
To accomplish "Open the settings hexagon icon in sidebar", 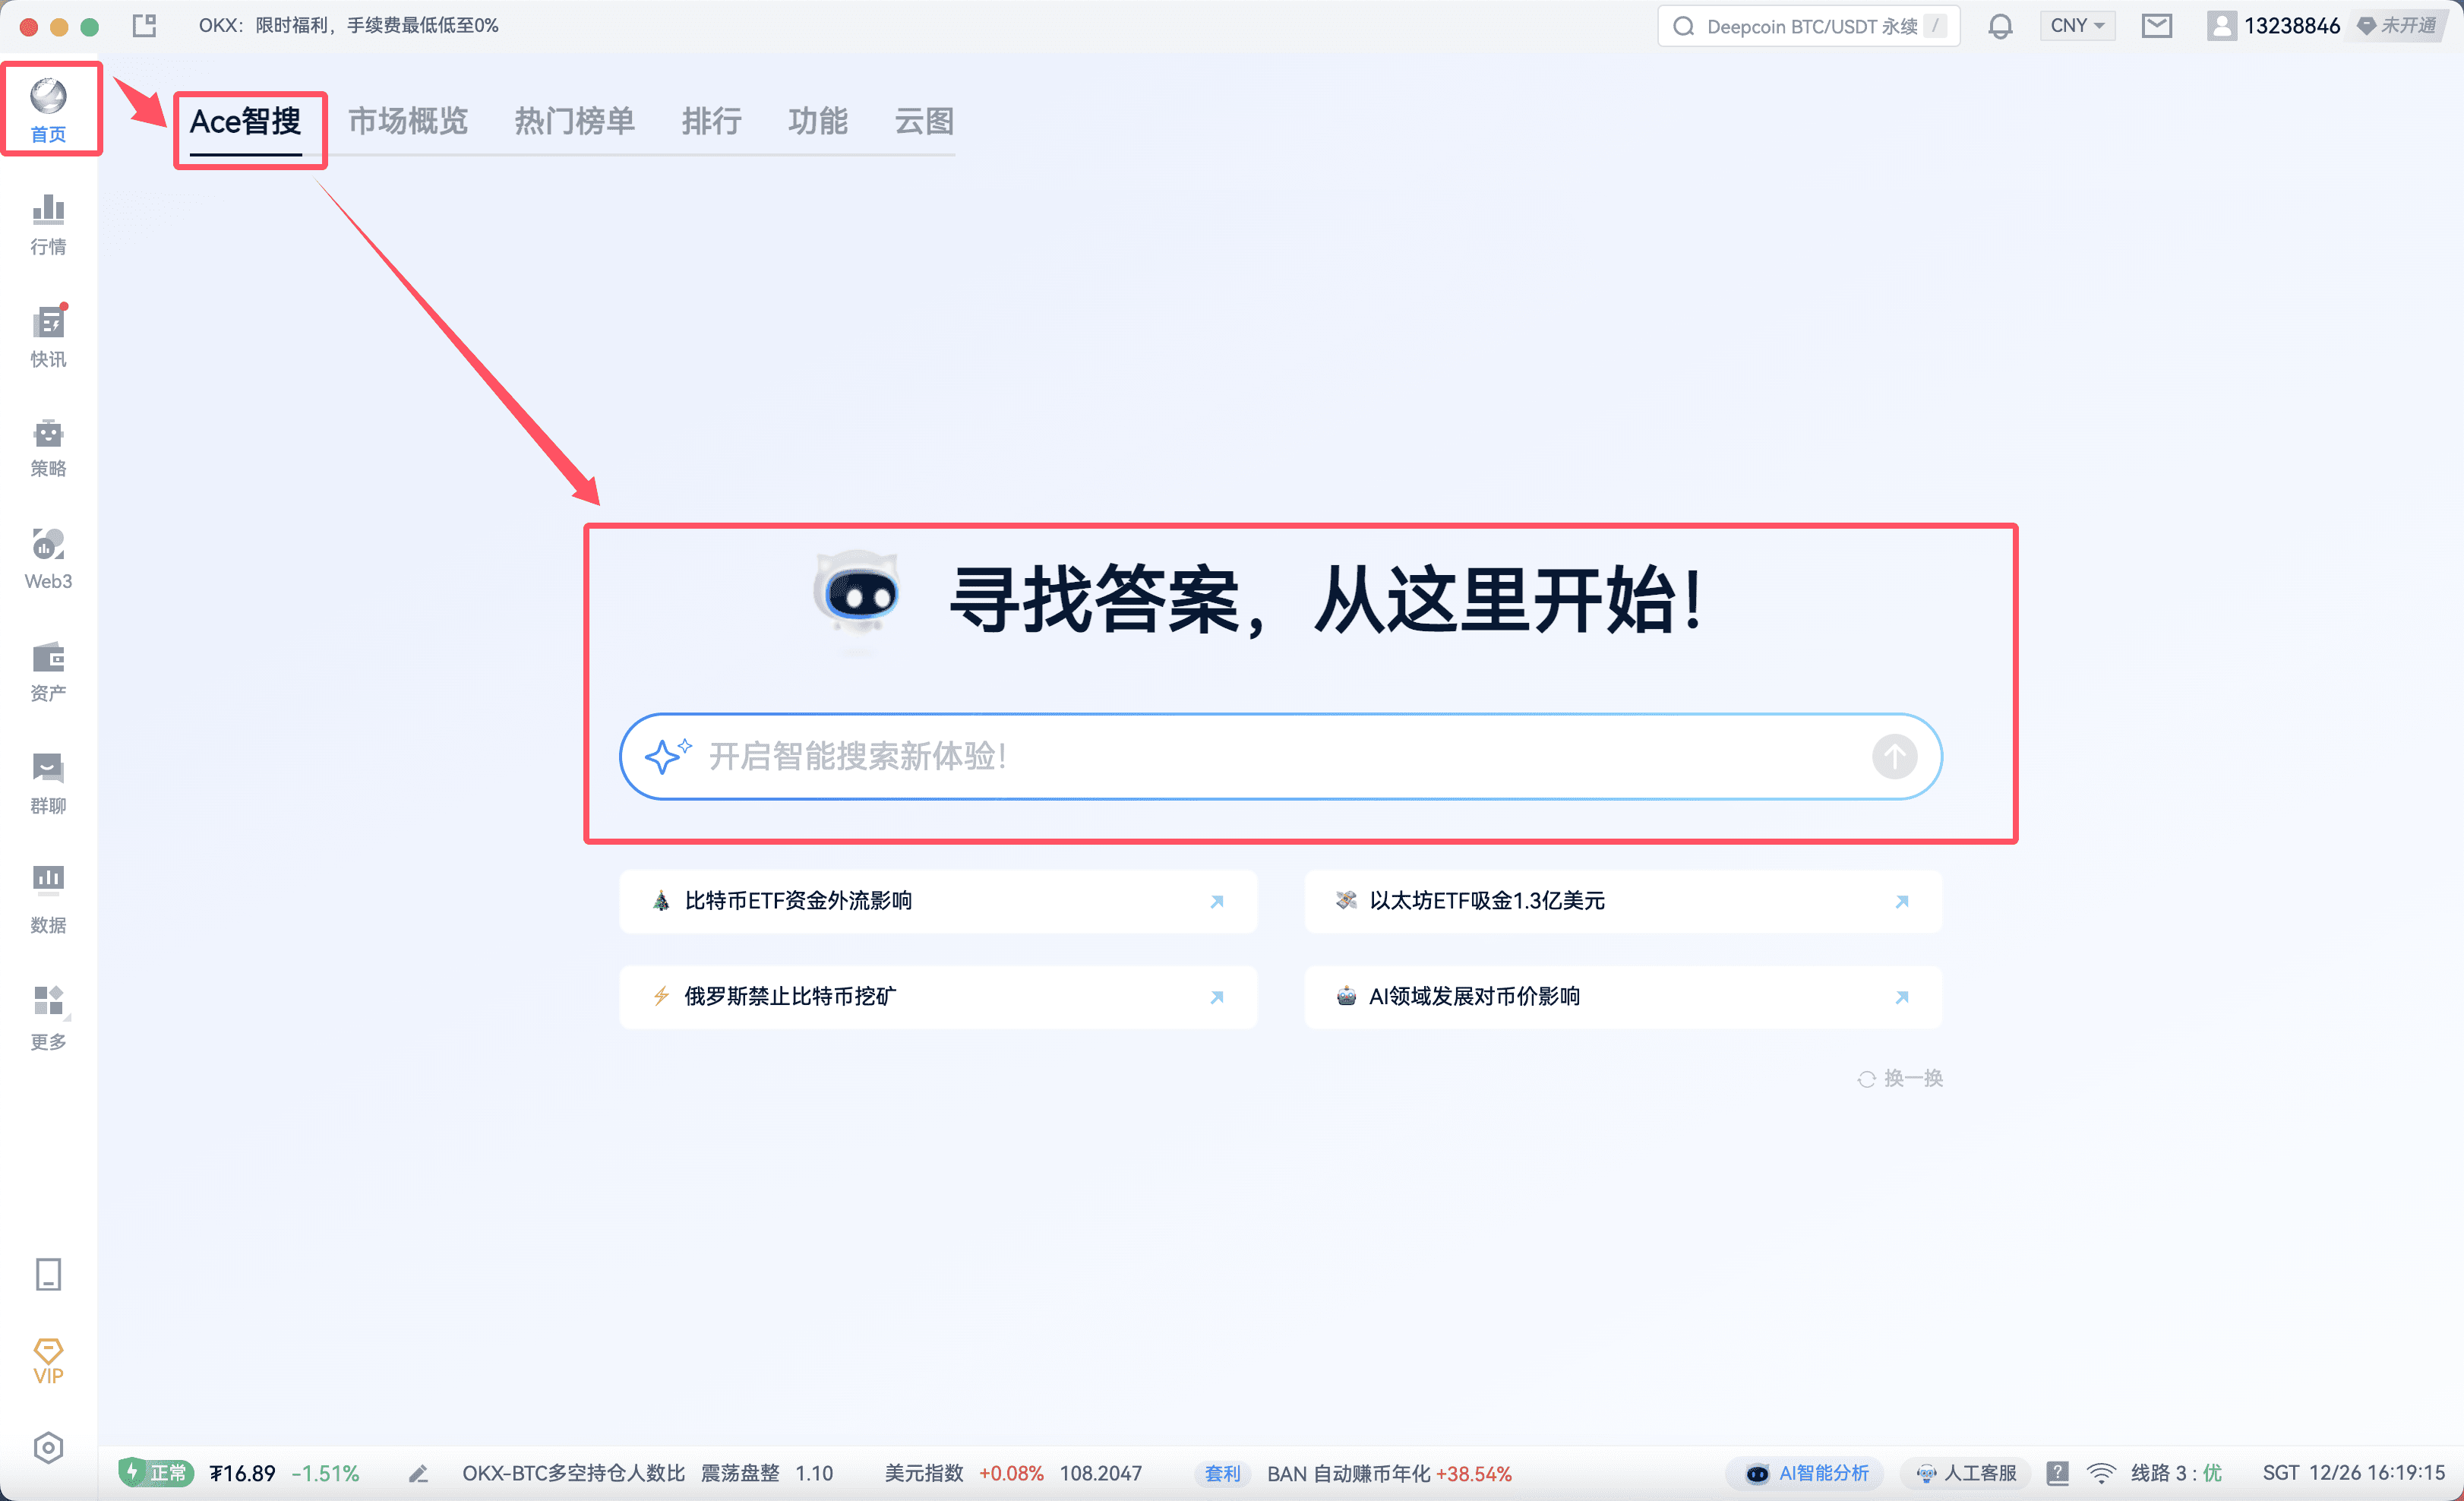I will coord(48,1447).
